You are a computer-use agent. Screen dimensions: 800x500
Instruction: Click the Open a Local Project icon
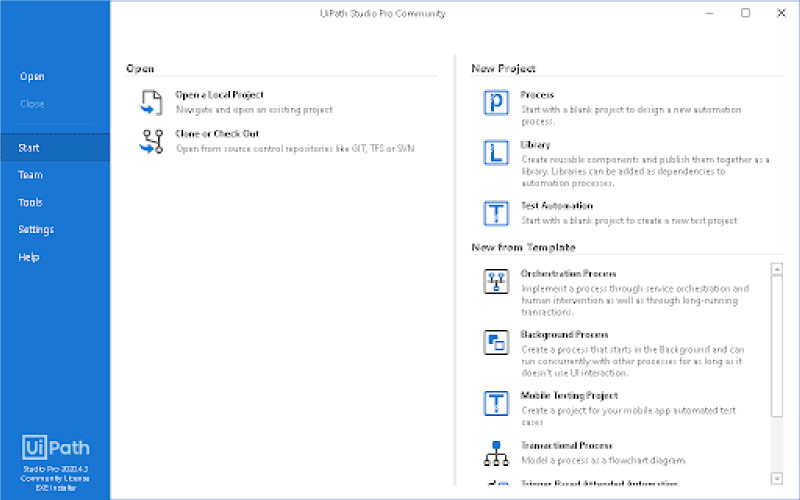pos(152,103)
